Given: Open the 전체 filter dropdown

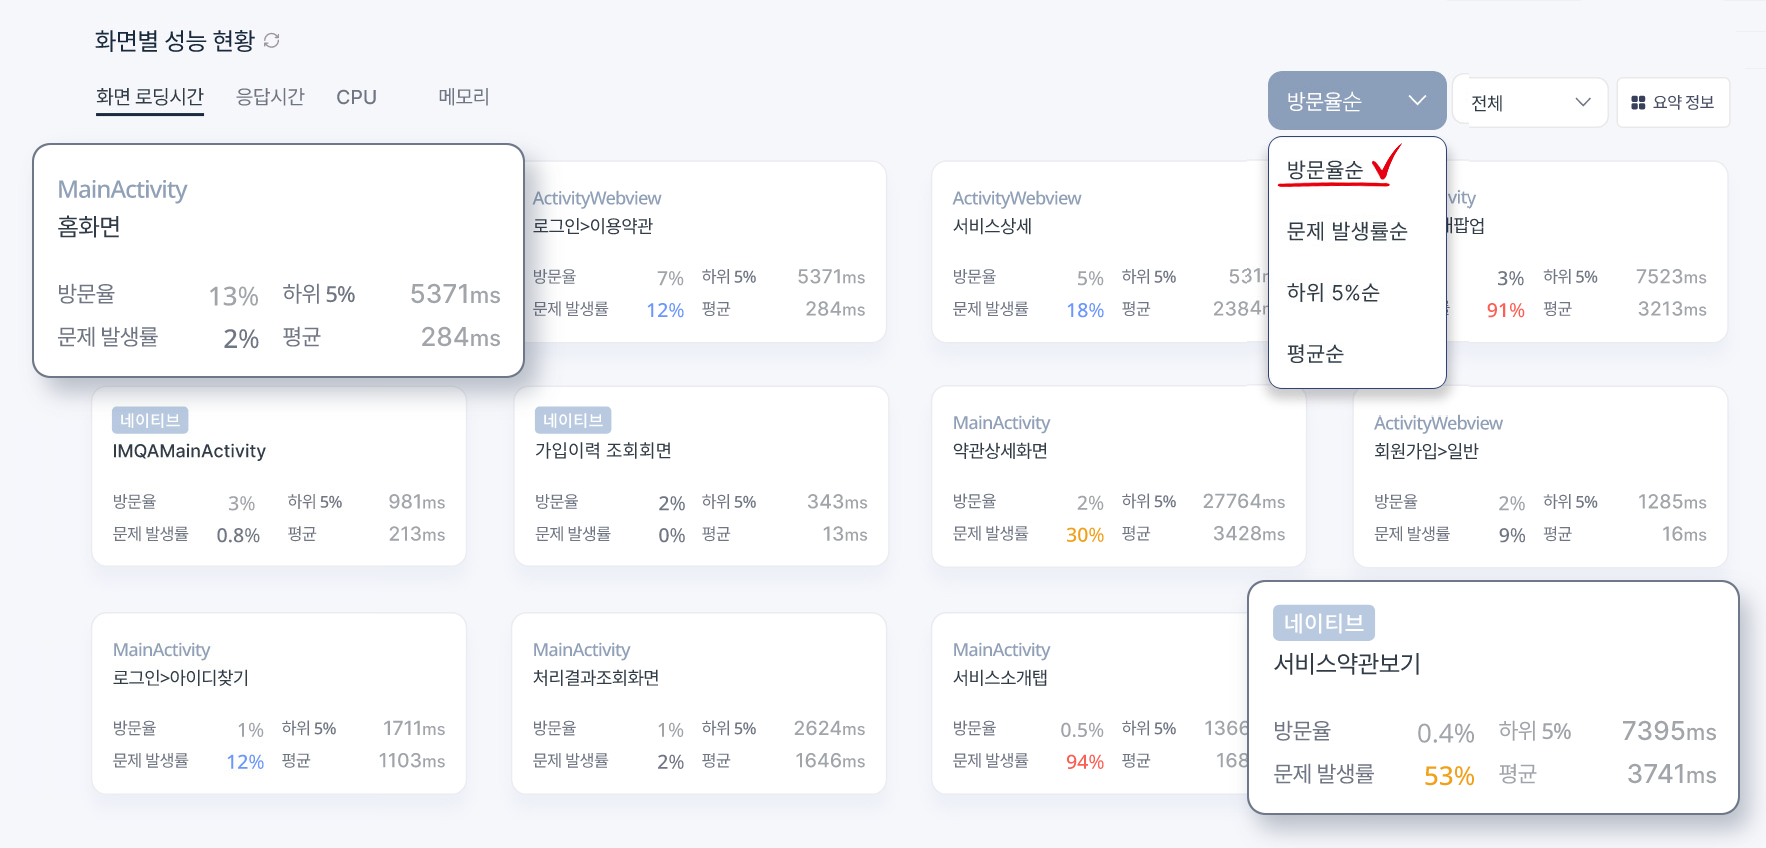Looking at the screenshot, I should coord(1529,103).
